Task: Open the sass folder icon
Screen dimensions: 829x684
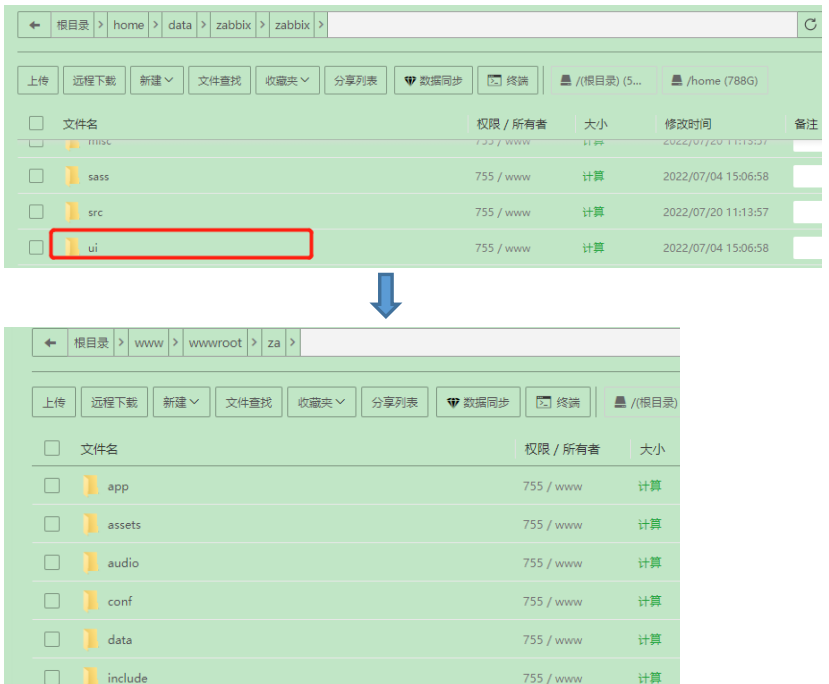Action: click(x=72, y=176)
